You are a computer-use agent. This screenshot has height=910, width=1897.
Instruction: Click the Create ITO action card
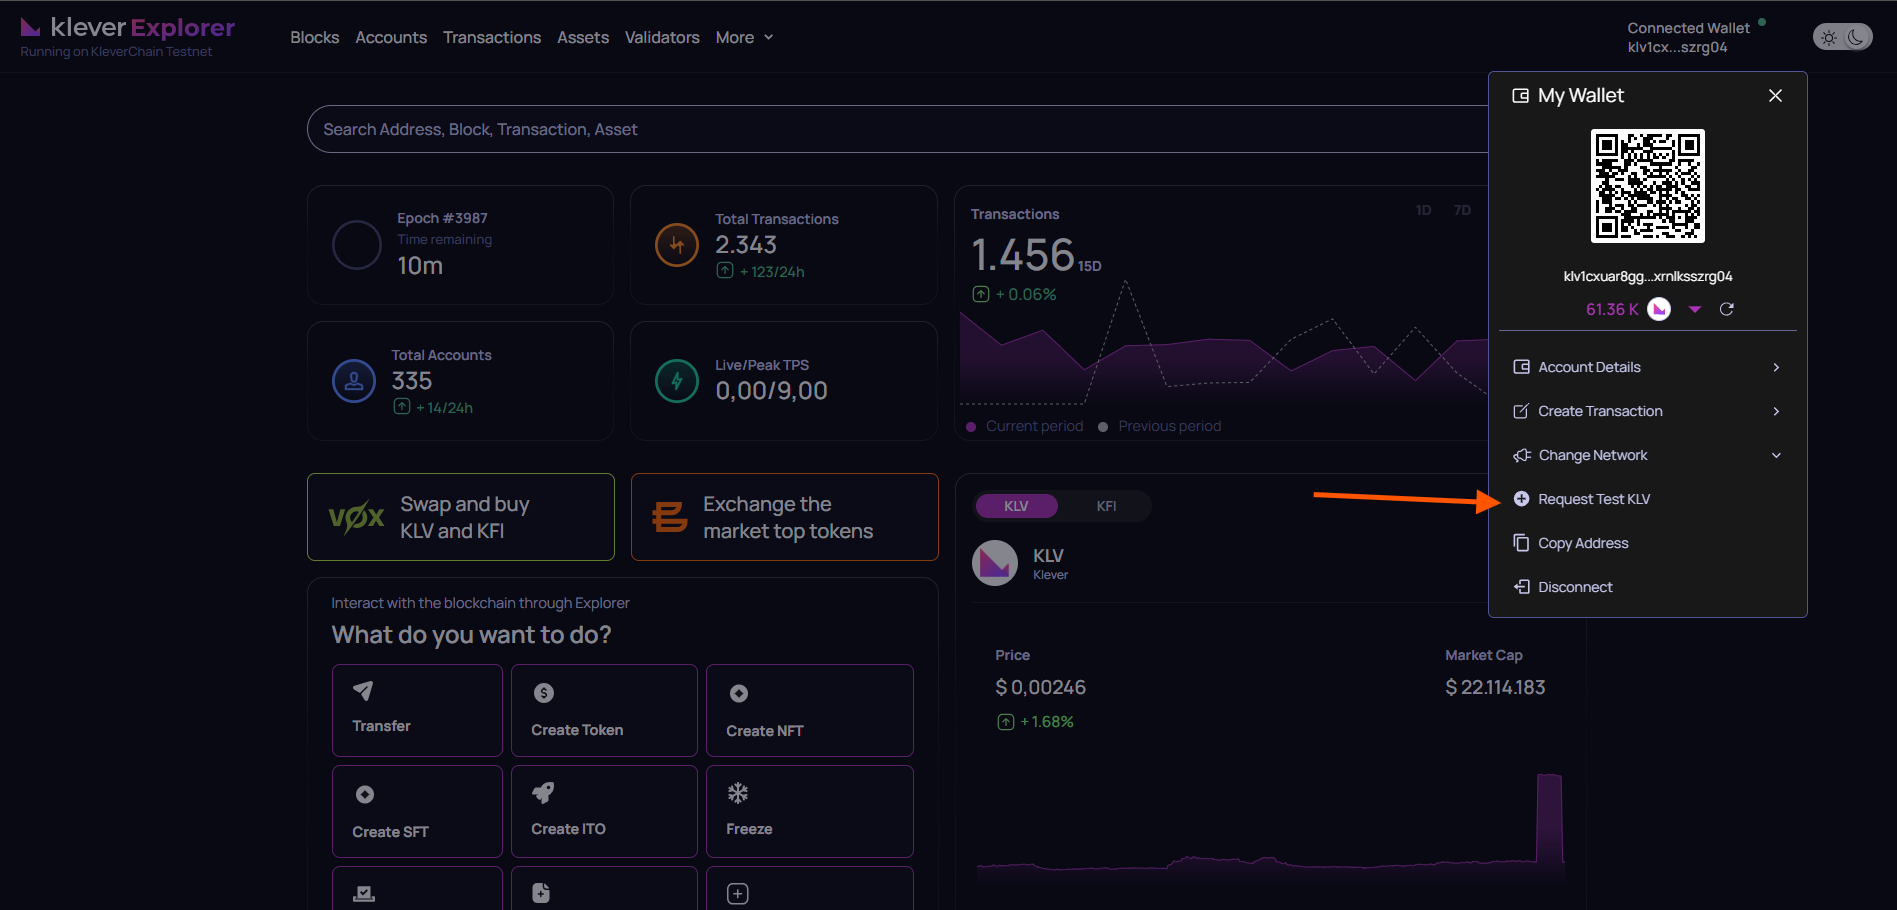[x=604, y=811]
